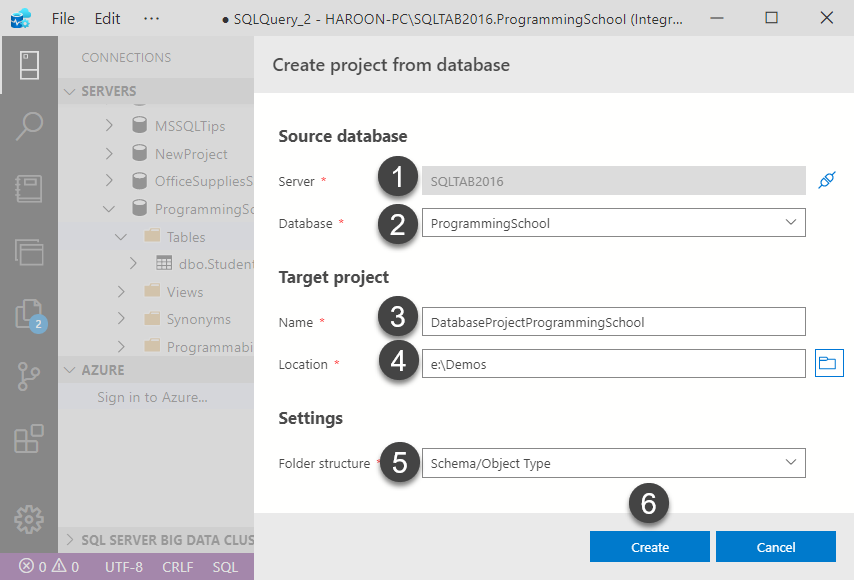Open the Search view icon

click(29, 127)
